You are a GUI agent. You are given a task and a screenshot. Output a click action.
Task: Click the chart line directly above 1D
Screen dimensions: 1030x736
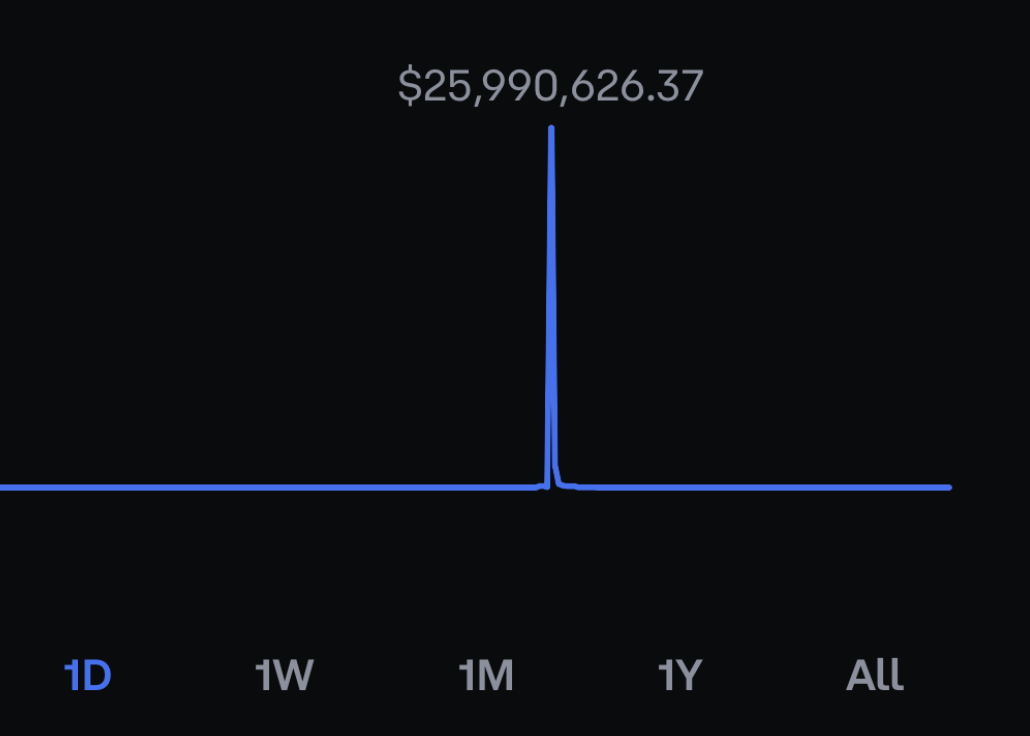[x=88, y=488]
